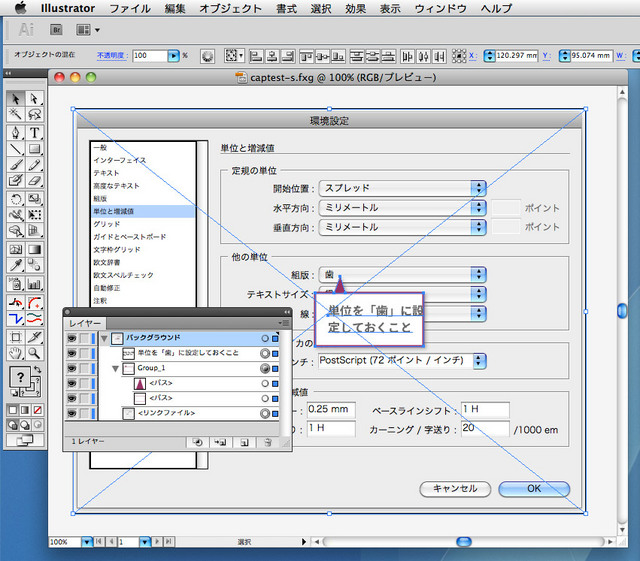640x561 pixels.
Task: Select the Eraser tool
Action: (34, 180)
